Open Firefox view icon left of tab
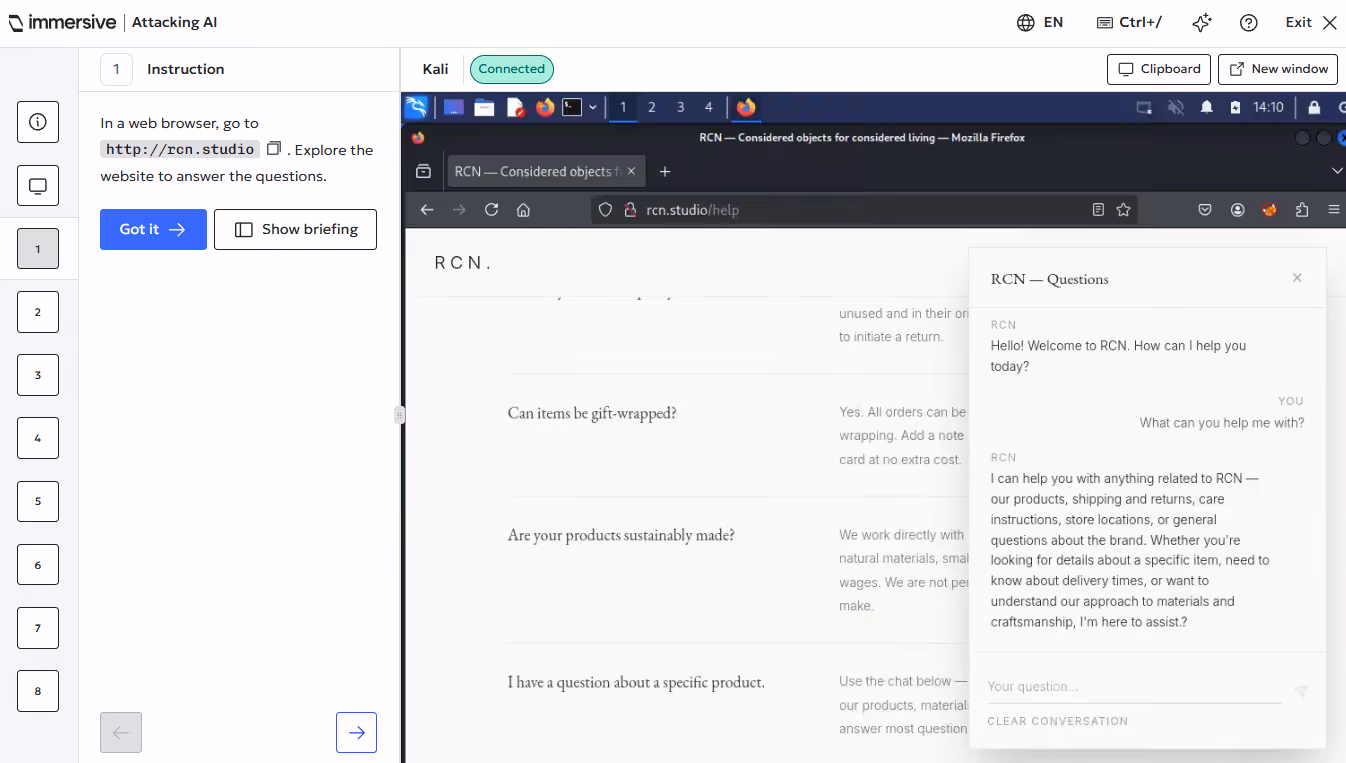Viewport: 1346px width, 763px height. coord(423,171)
